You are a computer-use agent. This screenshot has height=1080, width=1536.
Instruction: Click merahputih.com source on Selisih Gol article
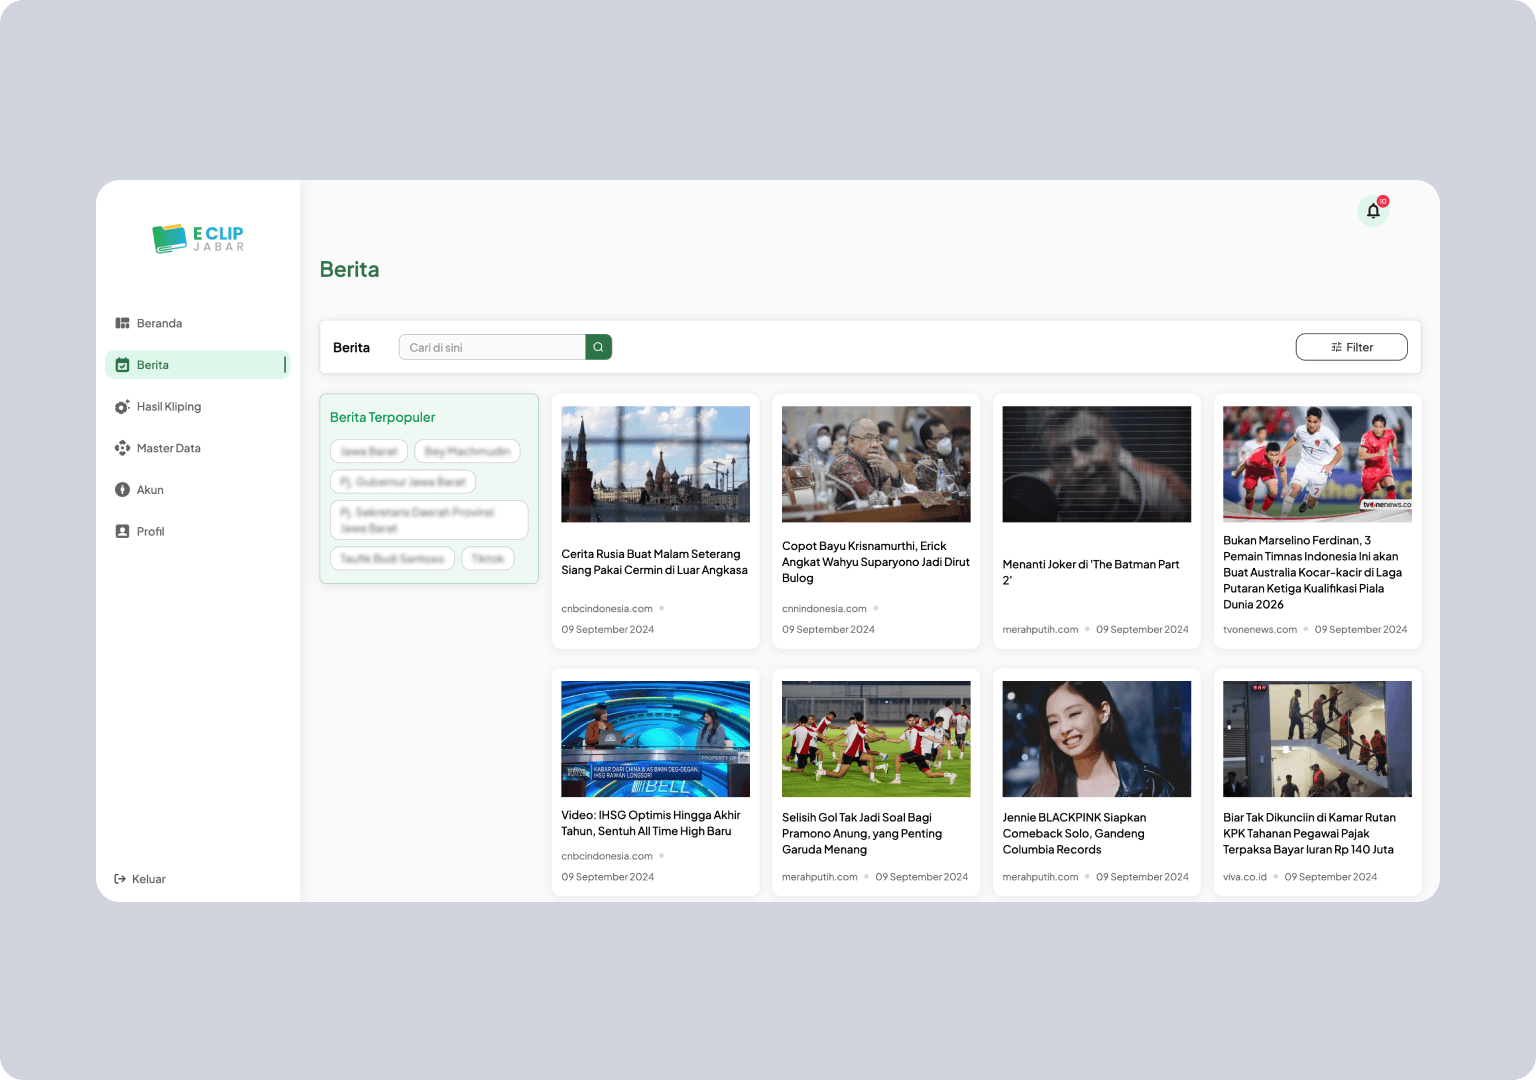(820, 877)
